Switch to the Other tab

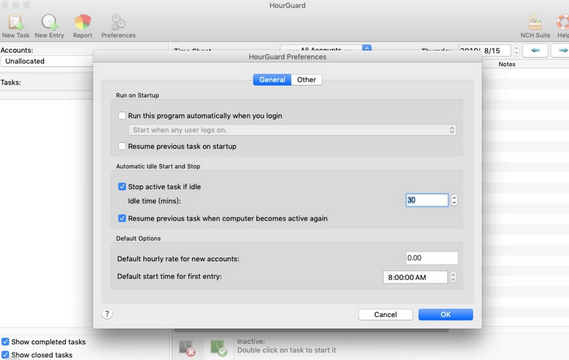click(306, 80)
